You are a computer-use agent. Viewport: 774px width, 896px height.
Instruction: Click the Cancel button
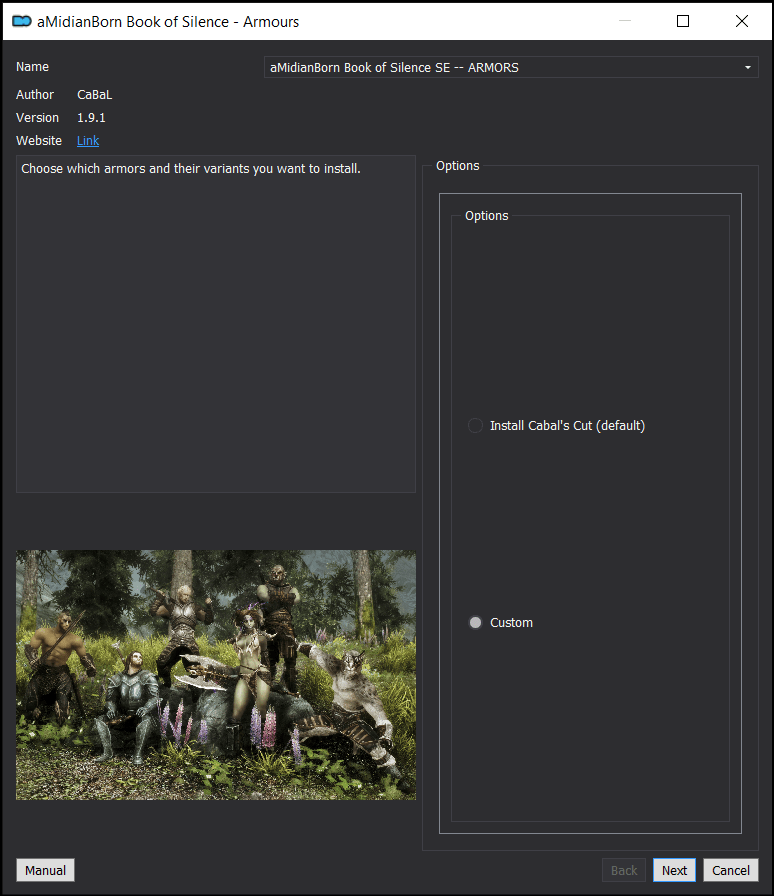tap(731, 870)
